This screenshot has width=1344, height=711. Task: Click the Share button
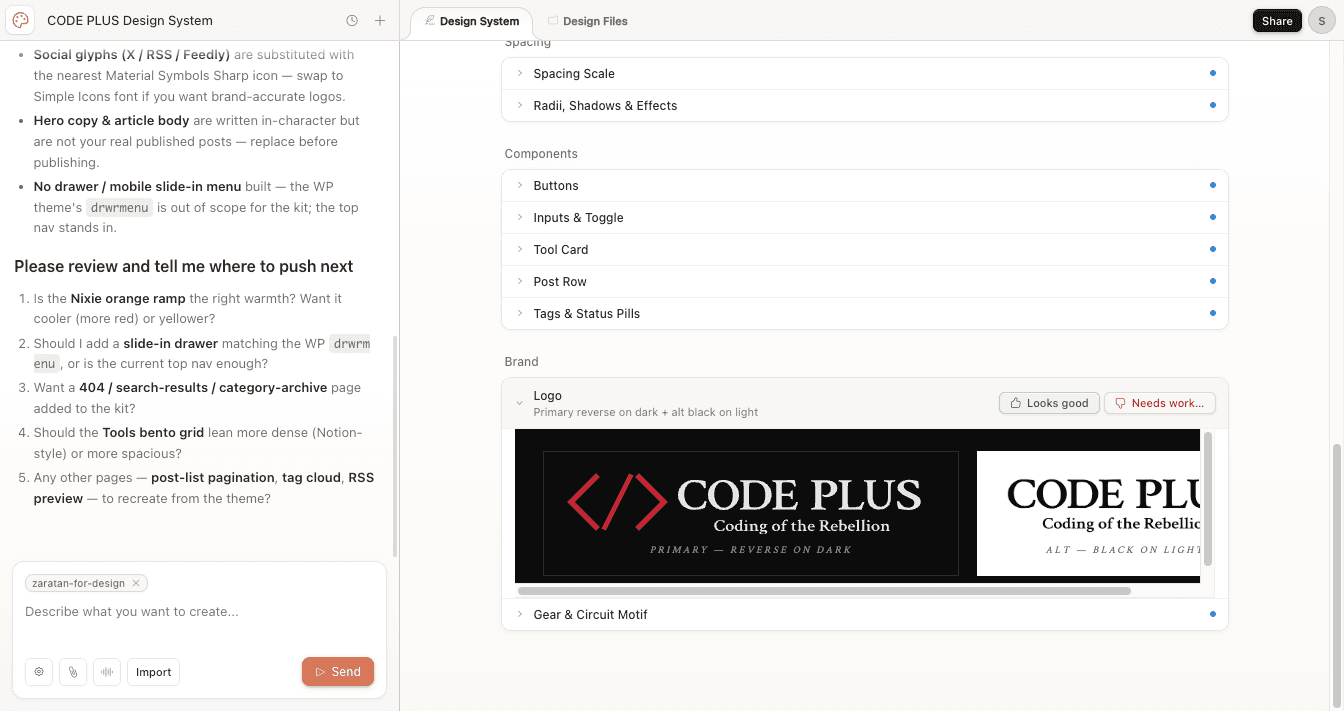[1277, 21]
